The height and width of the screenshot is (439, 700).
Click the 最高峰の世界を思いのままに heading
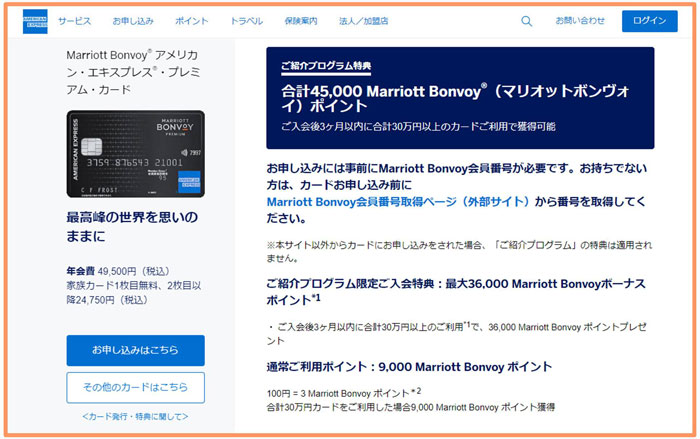132,227
